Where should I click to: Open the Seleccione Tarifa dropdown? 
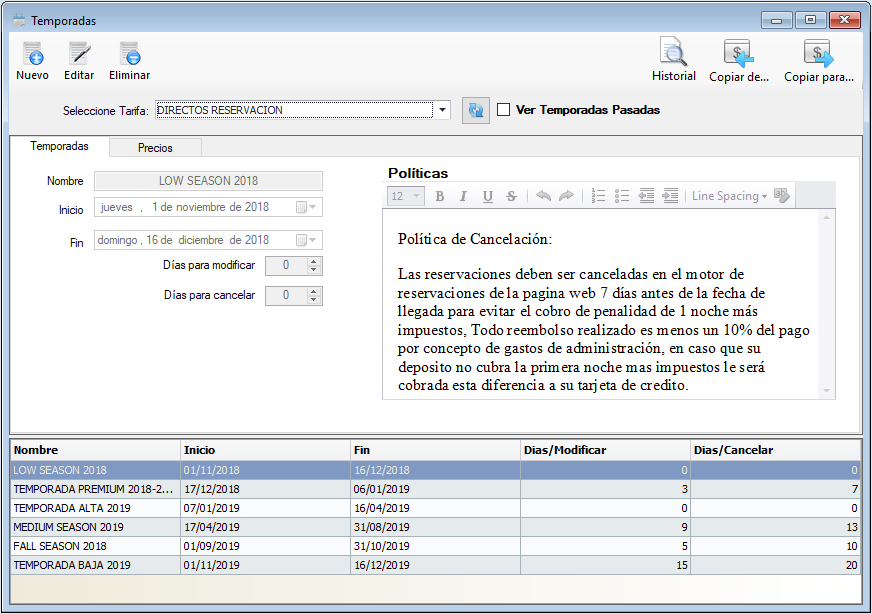[x=442, y=110]
